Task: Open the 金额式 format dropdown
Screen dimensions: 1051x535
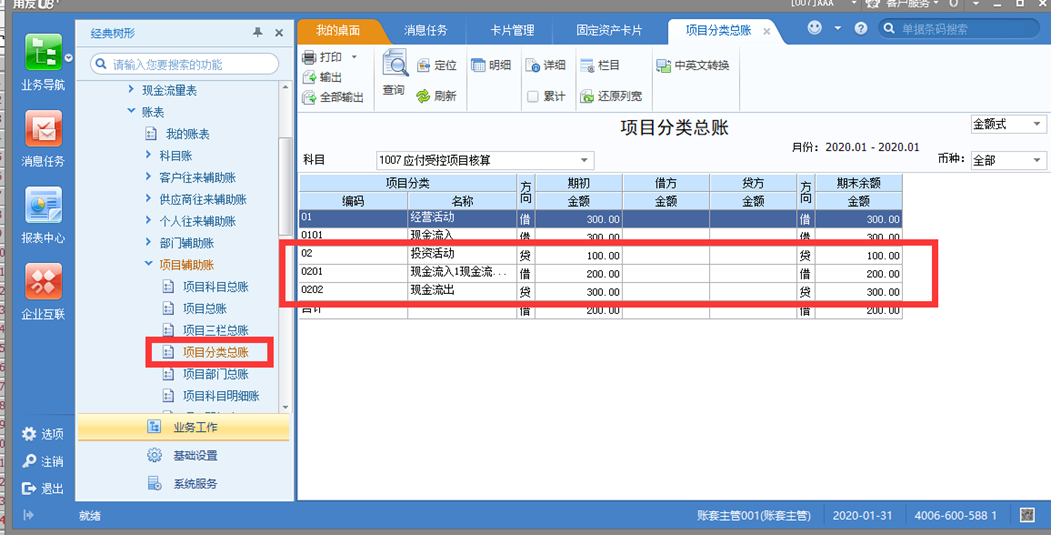Action: pyautogui.click(x=1037, y=124)
